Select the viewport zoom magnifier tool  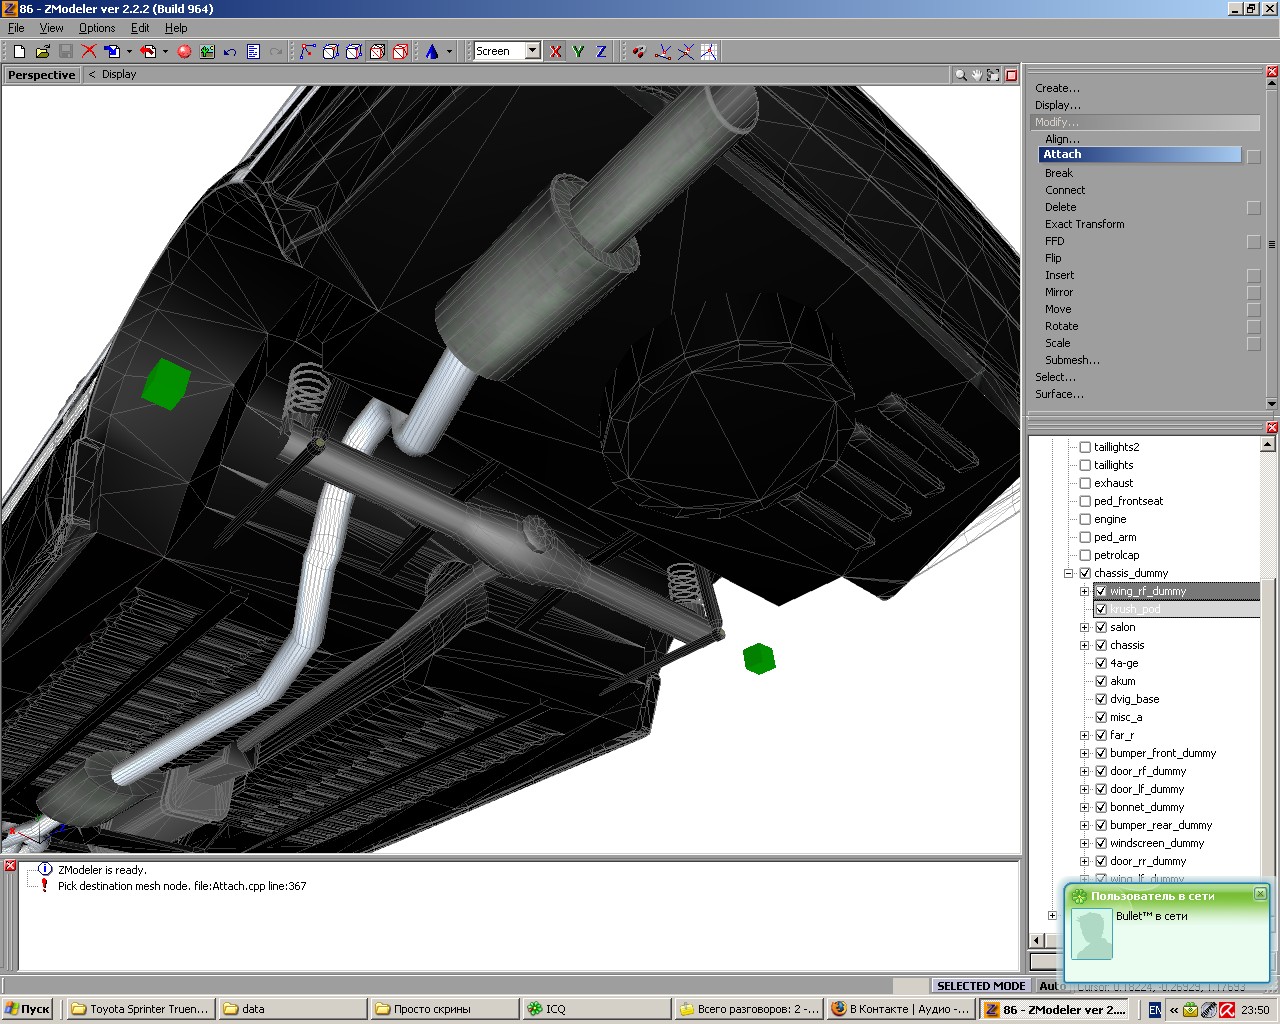pos(960,75)
